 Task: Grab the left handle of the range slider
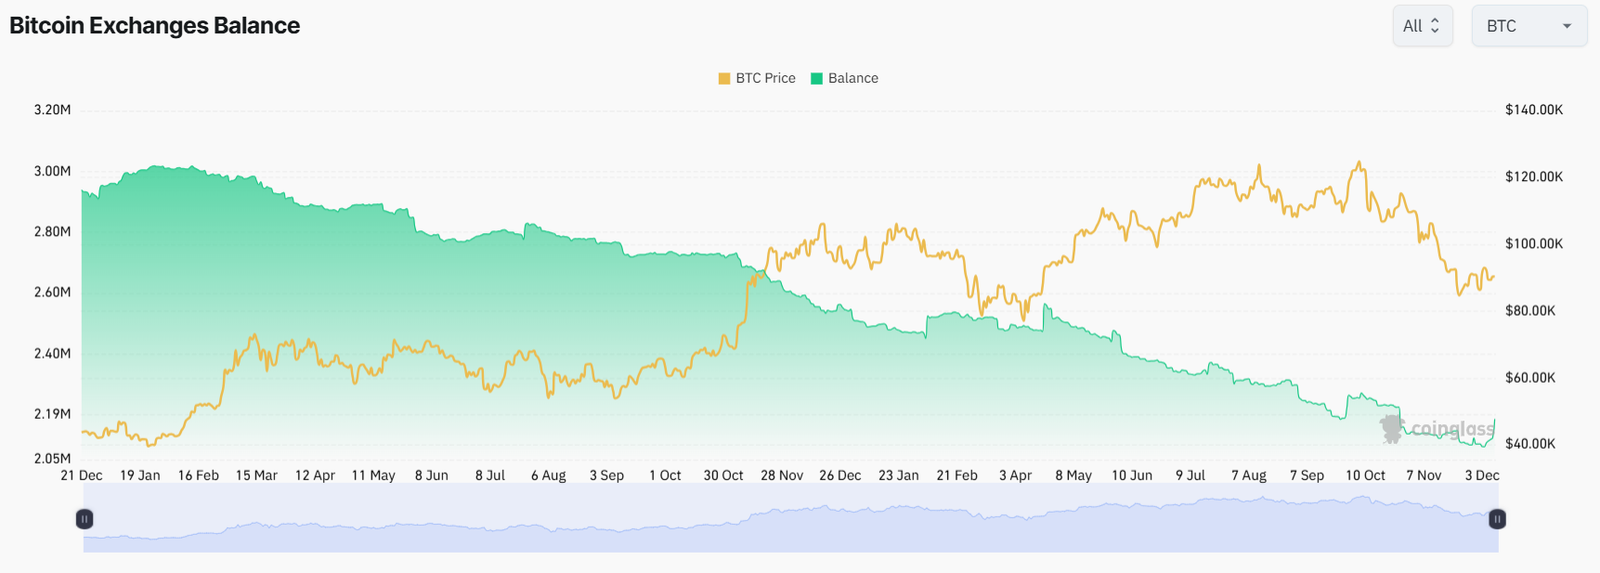pos(85,519)
